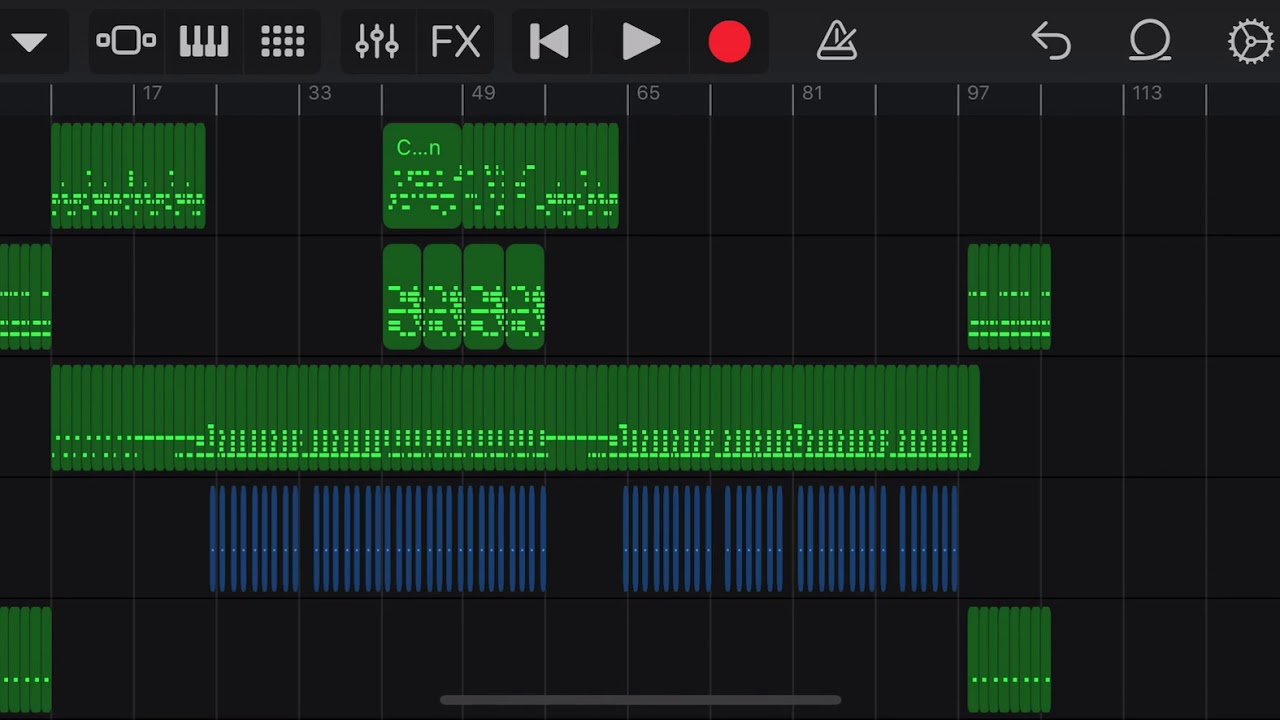This screenshot has width=1280, height=720.
Task: Select bottom-track green region at bar 97
Action: tap(1009, 660)
